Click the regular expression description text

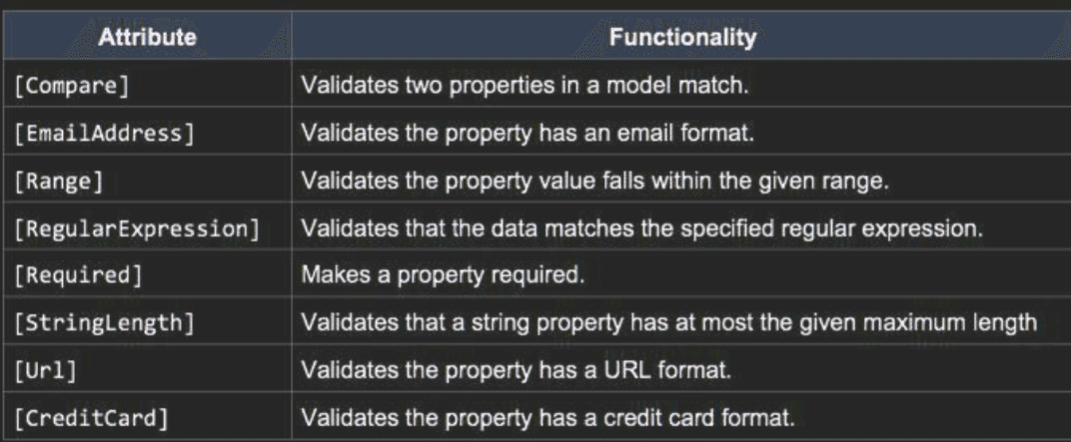[x=642, y=227]
